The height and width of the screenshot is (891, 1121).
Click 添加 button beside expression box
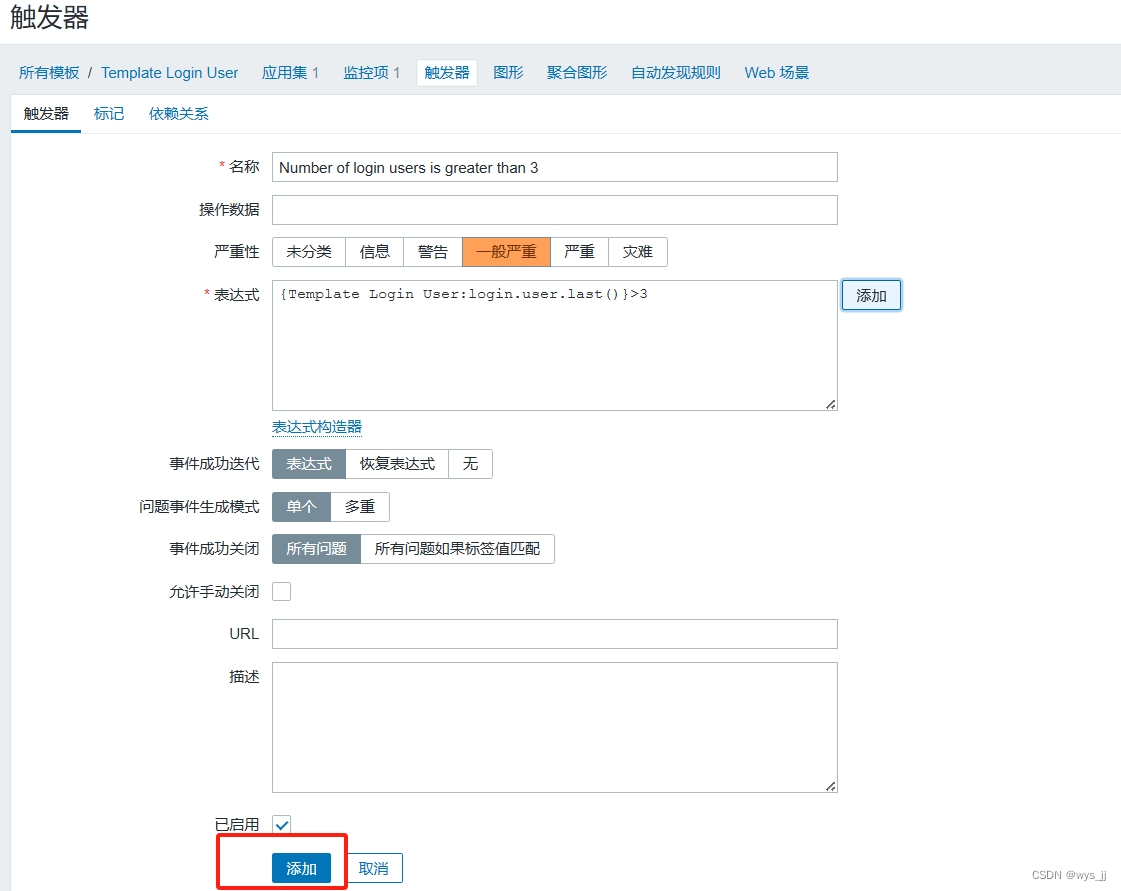coord(871,295)
